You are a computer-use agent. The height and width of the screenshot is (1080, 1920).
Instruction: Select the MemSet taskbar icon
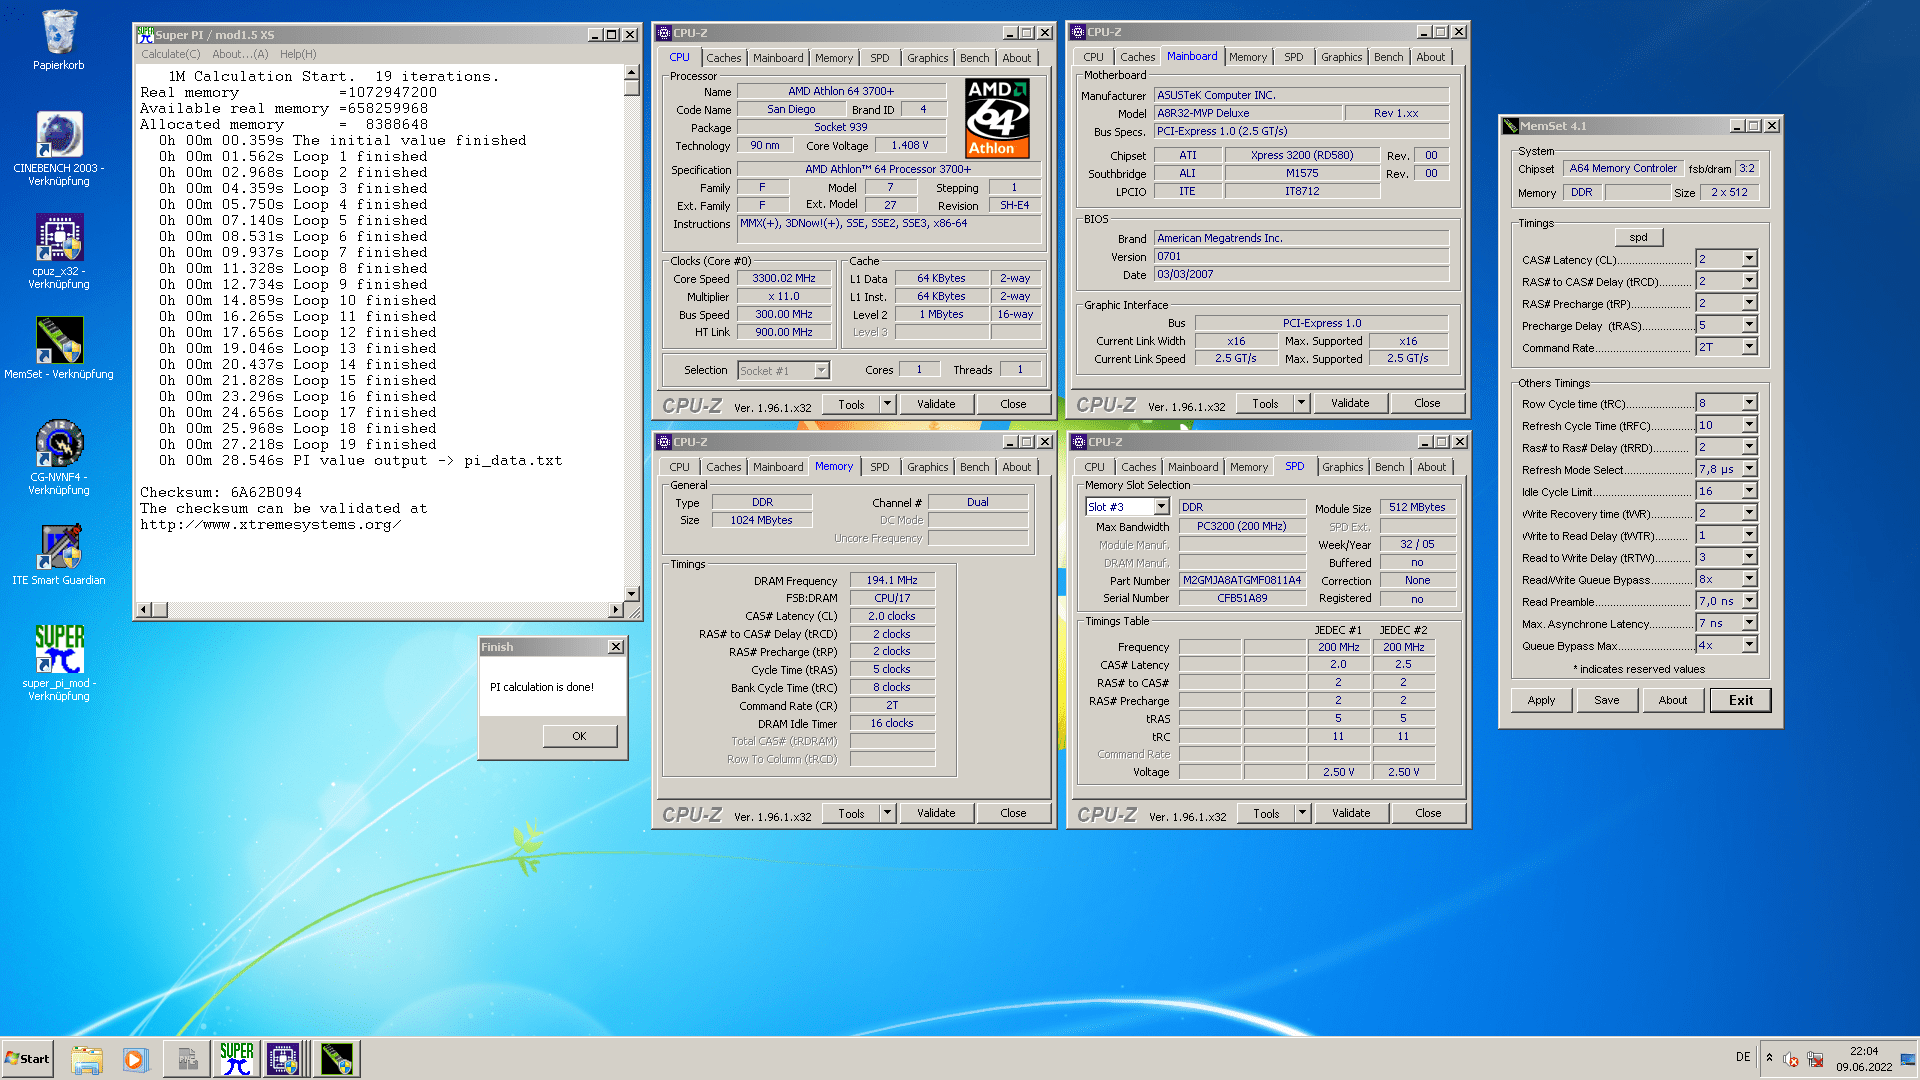tap(337, 1059)
